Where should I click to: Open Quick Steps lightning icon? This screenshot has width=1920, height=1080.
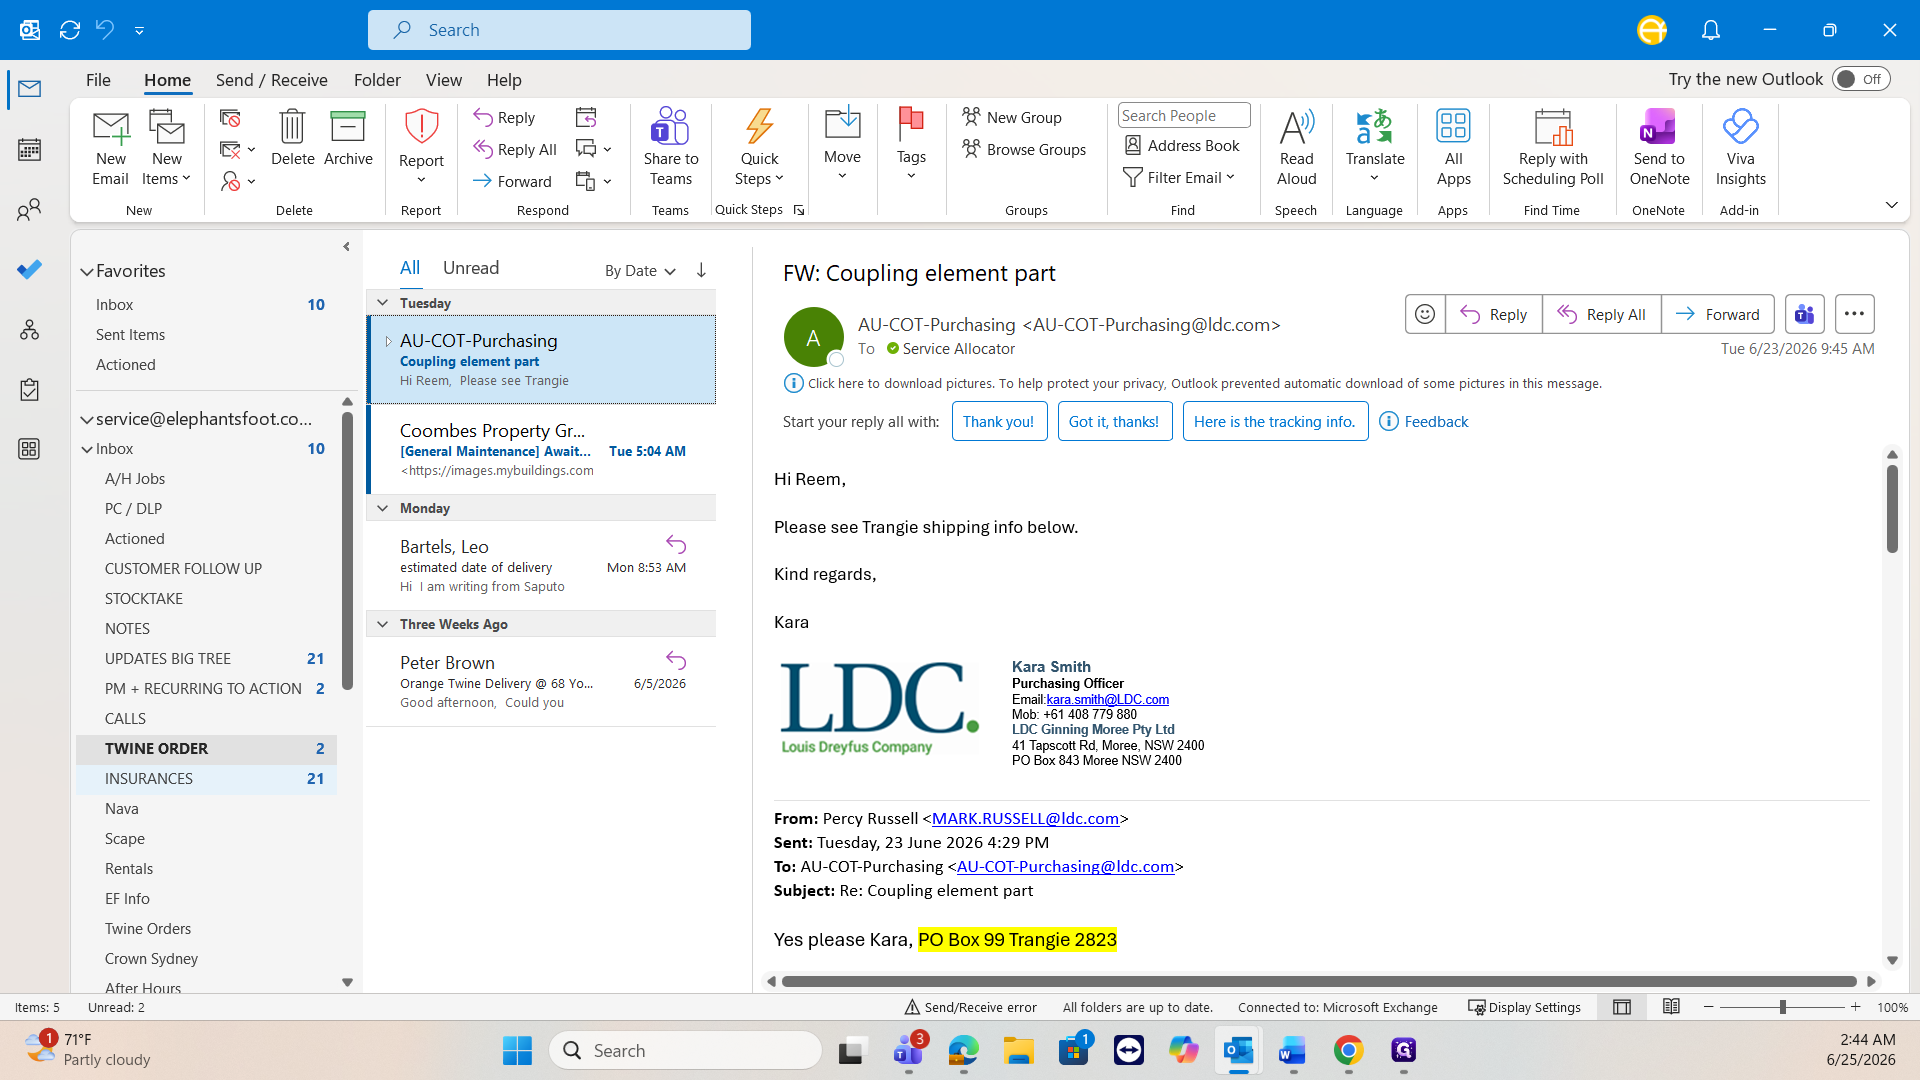(759, 128)
